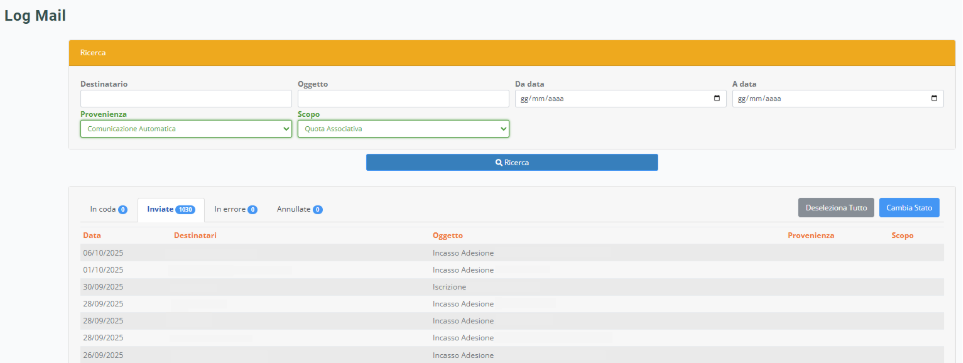Click the Scopo column header
The image size is (963, 363).
tap(902, 235)
